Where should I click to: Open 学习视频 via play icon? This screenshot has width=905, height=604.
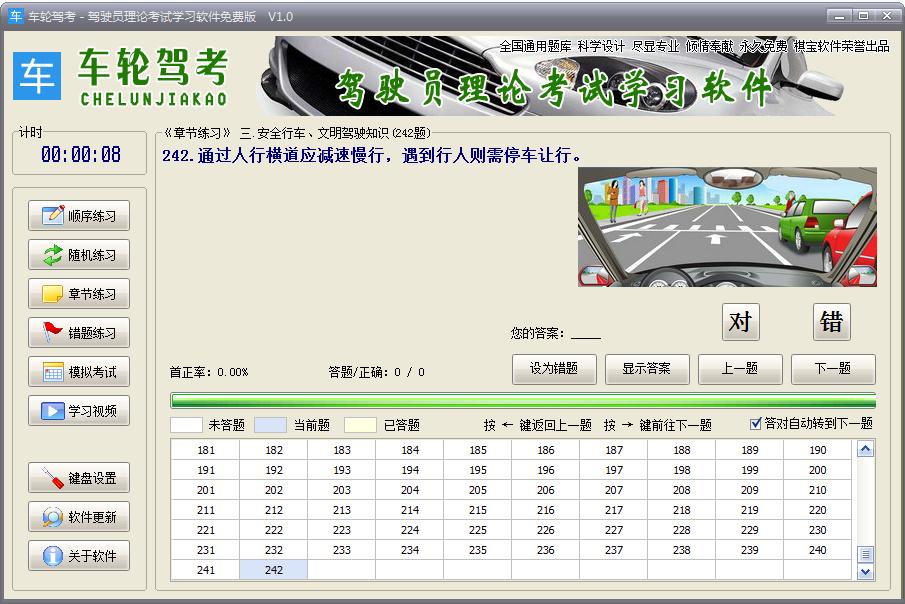[x=52, y=411]
